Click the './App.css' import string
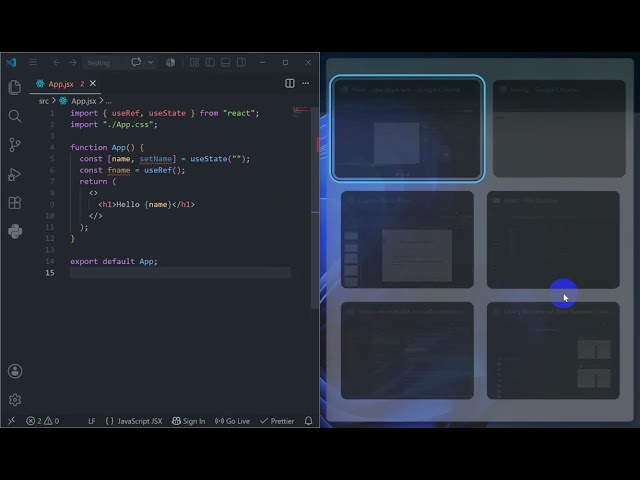Viewport: 640px width, 480px height. tap(130, 124)
